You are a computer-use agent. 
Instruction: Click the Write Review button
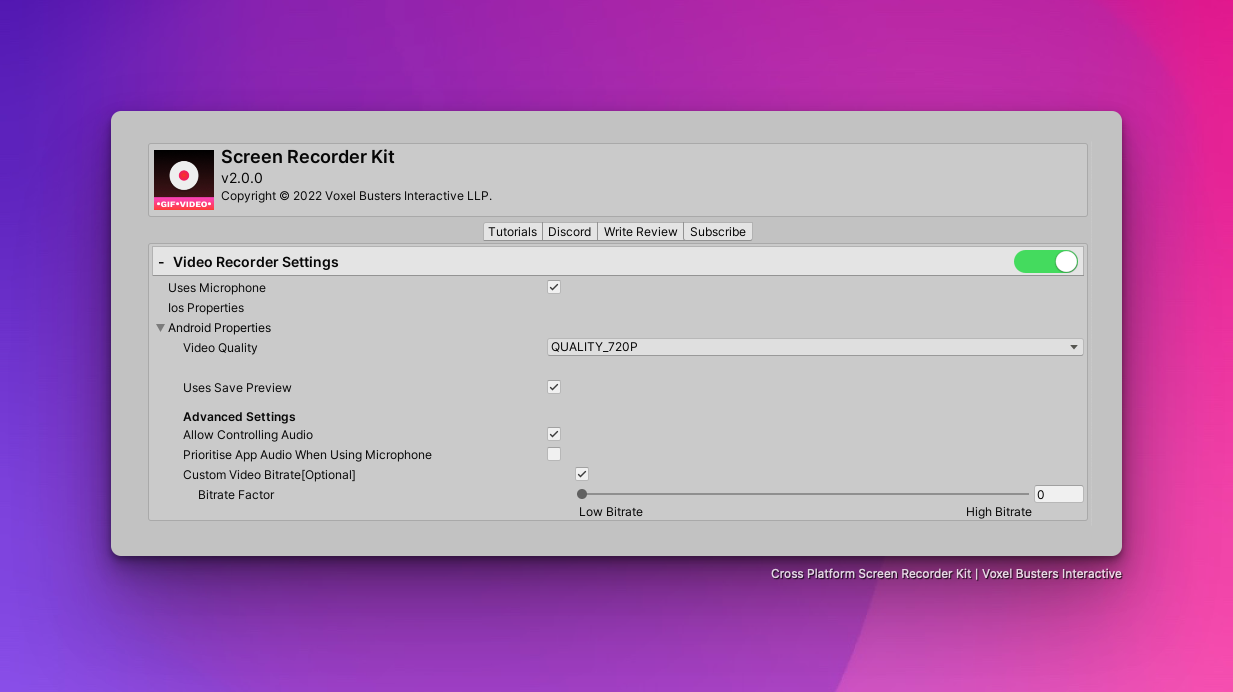pos(641,232)
